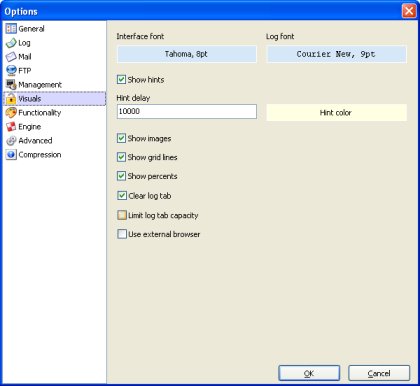This screenshot has width=420, height=386.
Task: Open Mail settings envelope icon
Action: [11, 57]
